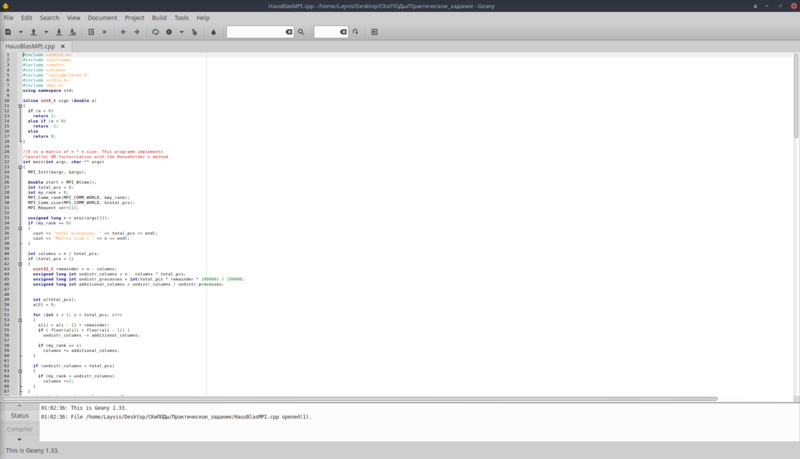Viewport: 800px width, 459px height.
Task: Open the build actions dropdown arrow
Action: (181, 32)
